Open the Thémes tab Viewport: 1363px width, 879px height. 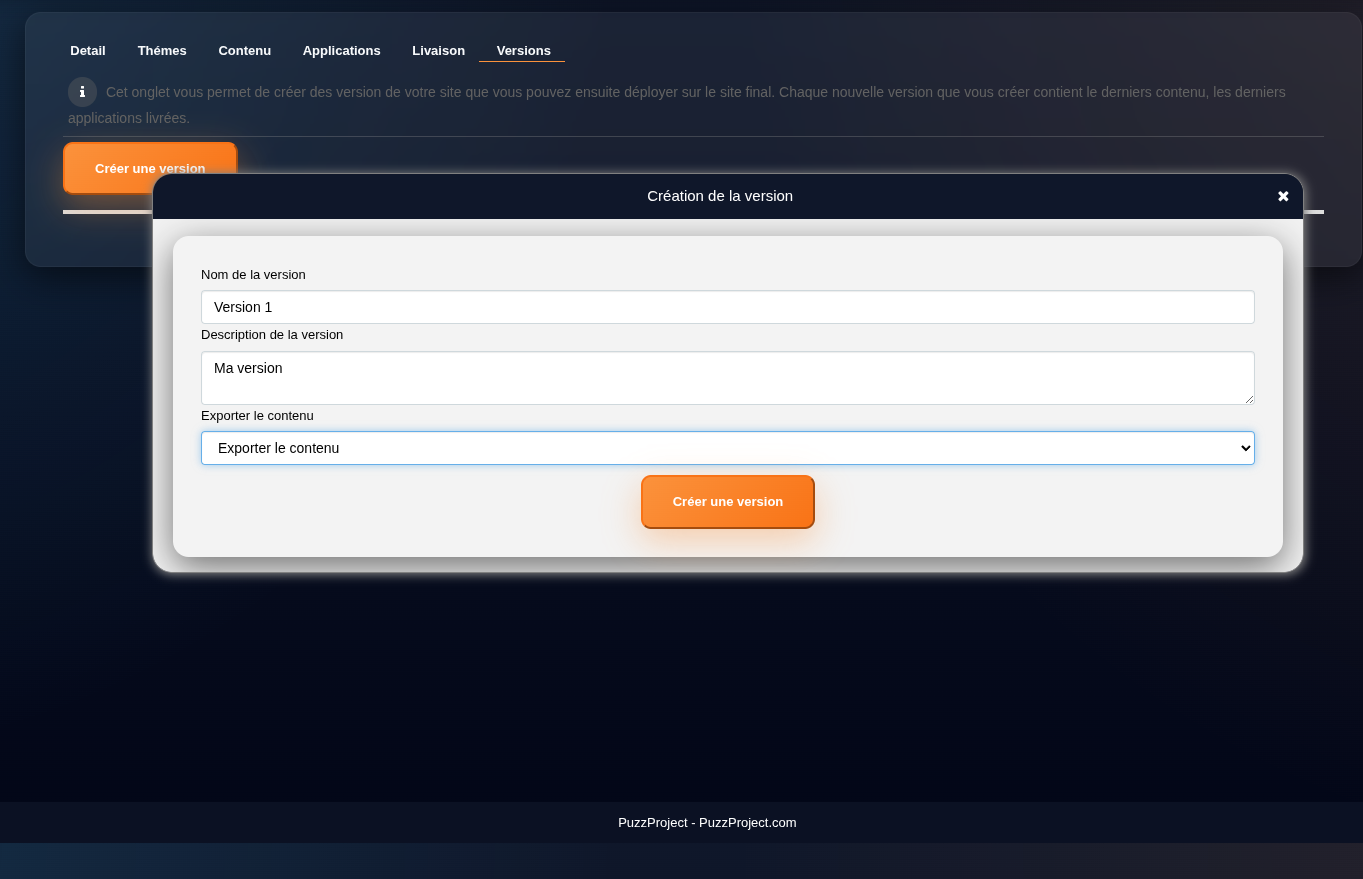coord(162,51)
